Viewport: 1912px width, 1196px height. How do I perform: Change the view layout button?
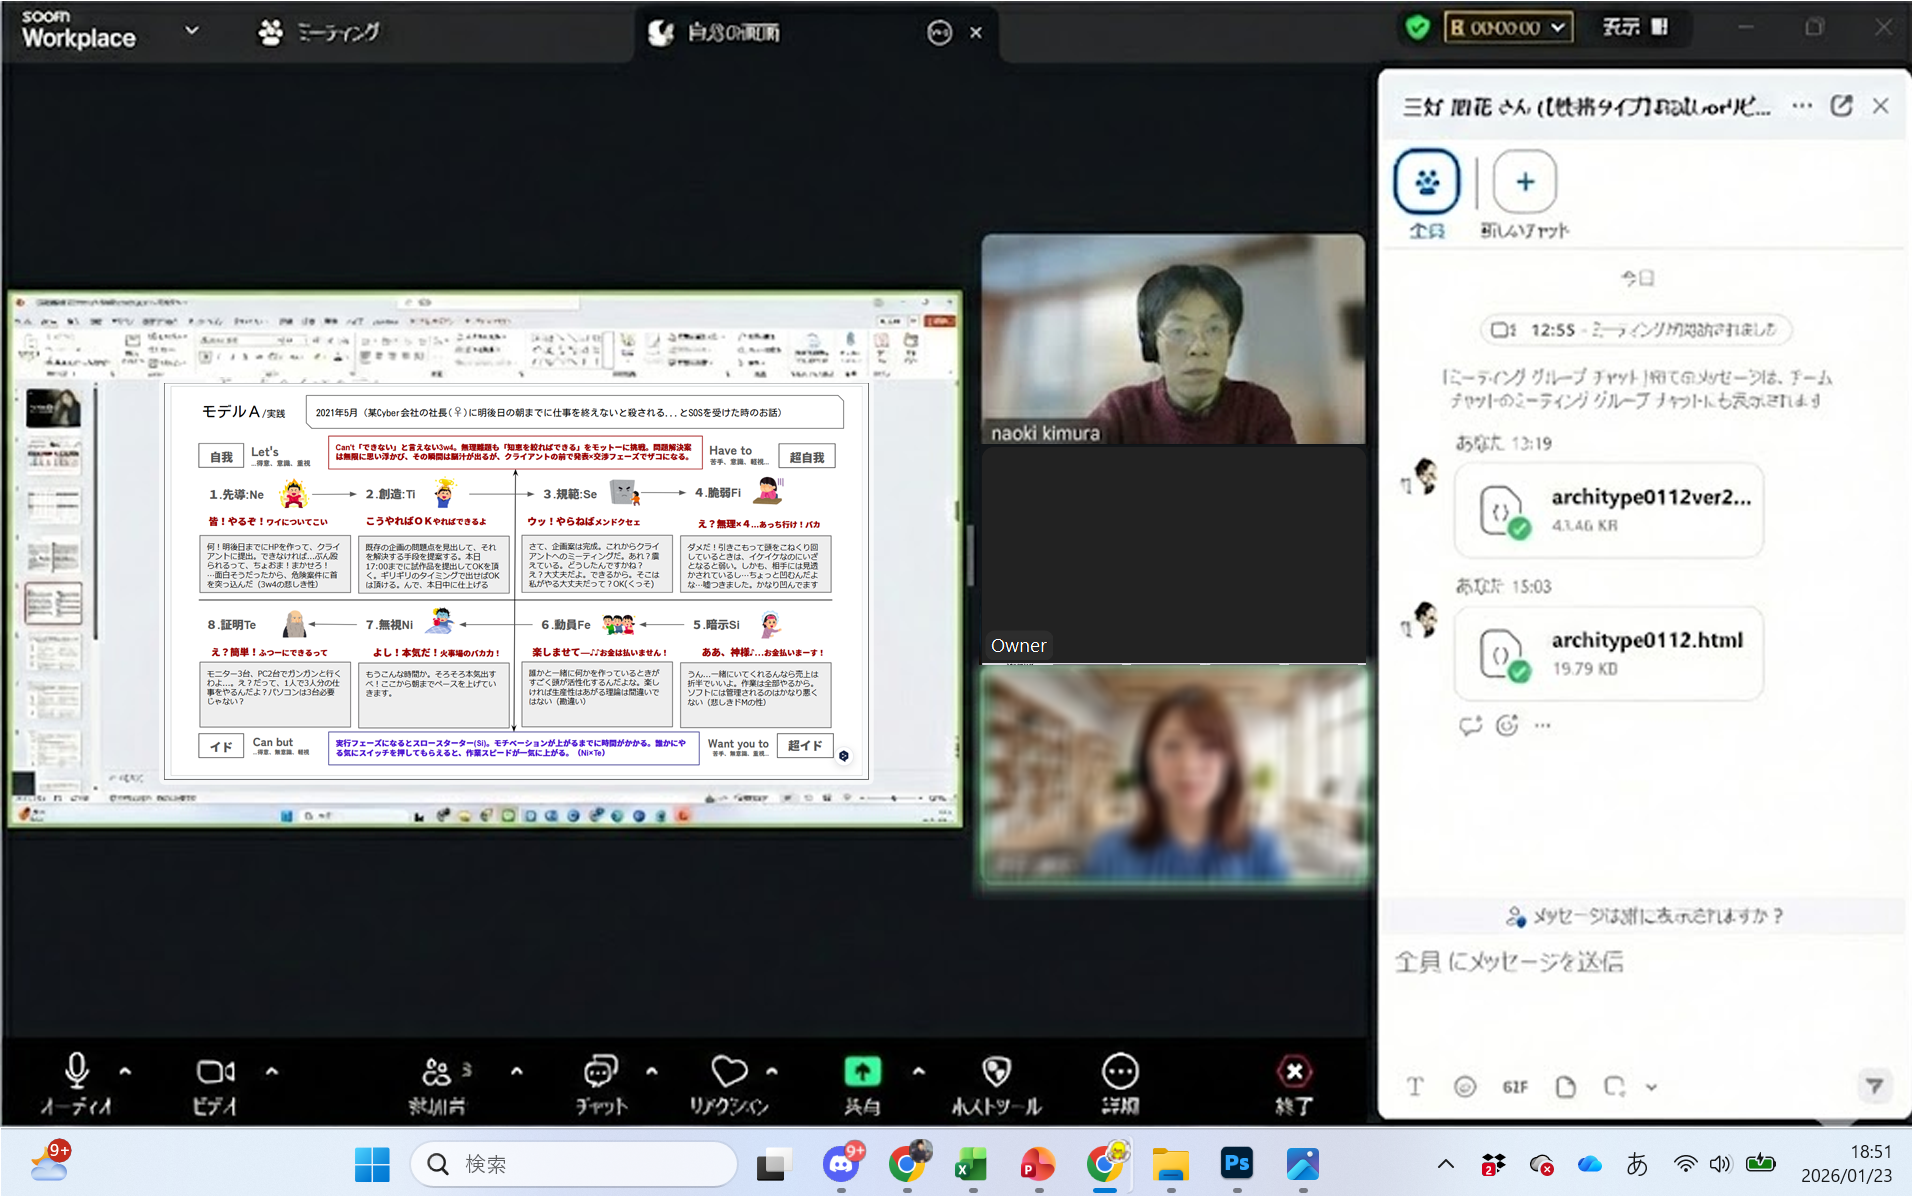[x=1635, y=27]
